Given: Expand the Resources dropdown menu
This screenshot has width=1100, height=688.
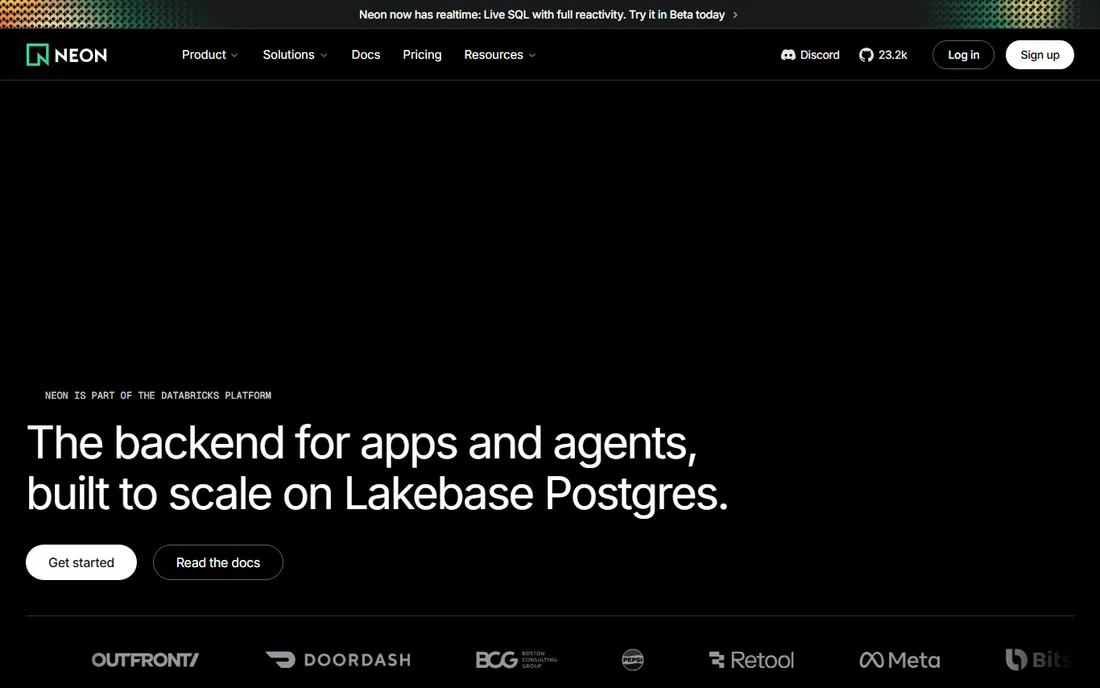Looking at the screenshot, I should coord(499,55).
